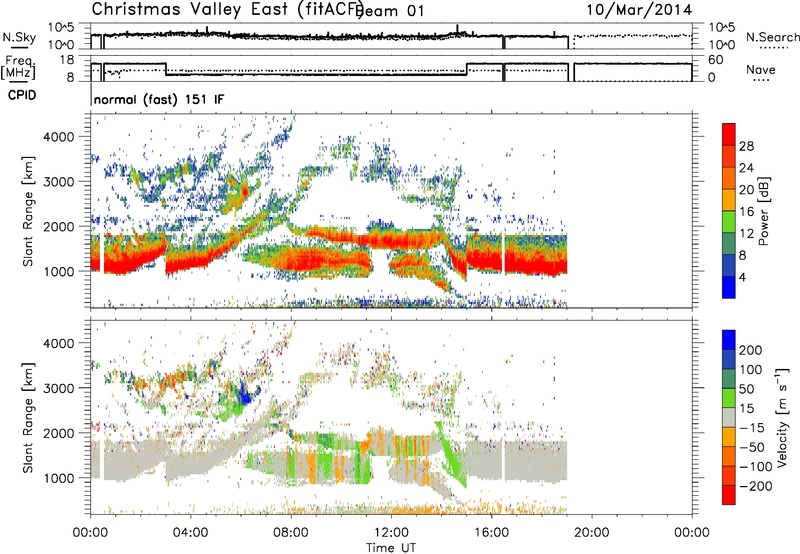Click the '4' label on Power colorbar
Screen dimensions: 800x554
742,277
